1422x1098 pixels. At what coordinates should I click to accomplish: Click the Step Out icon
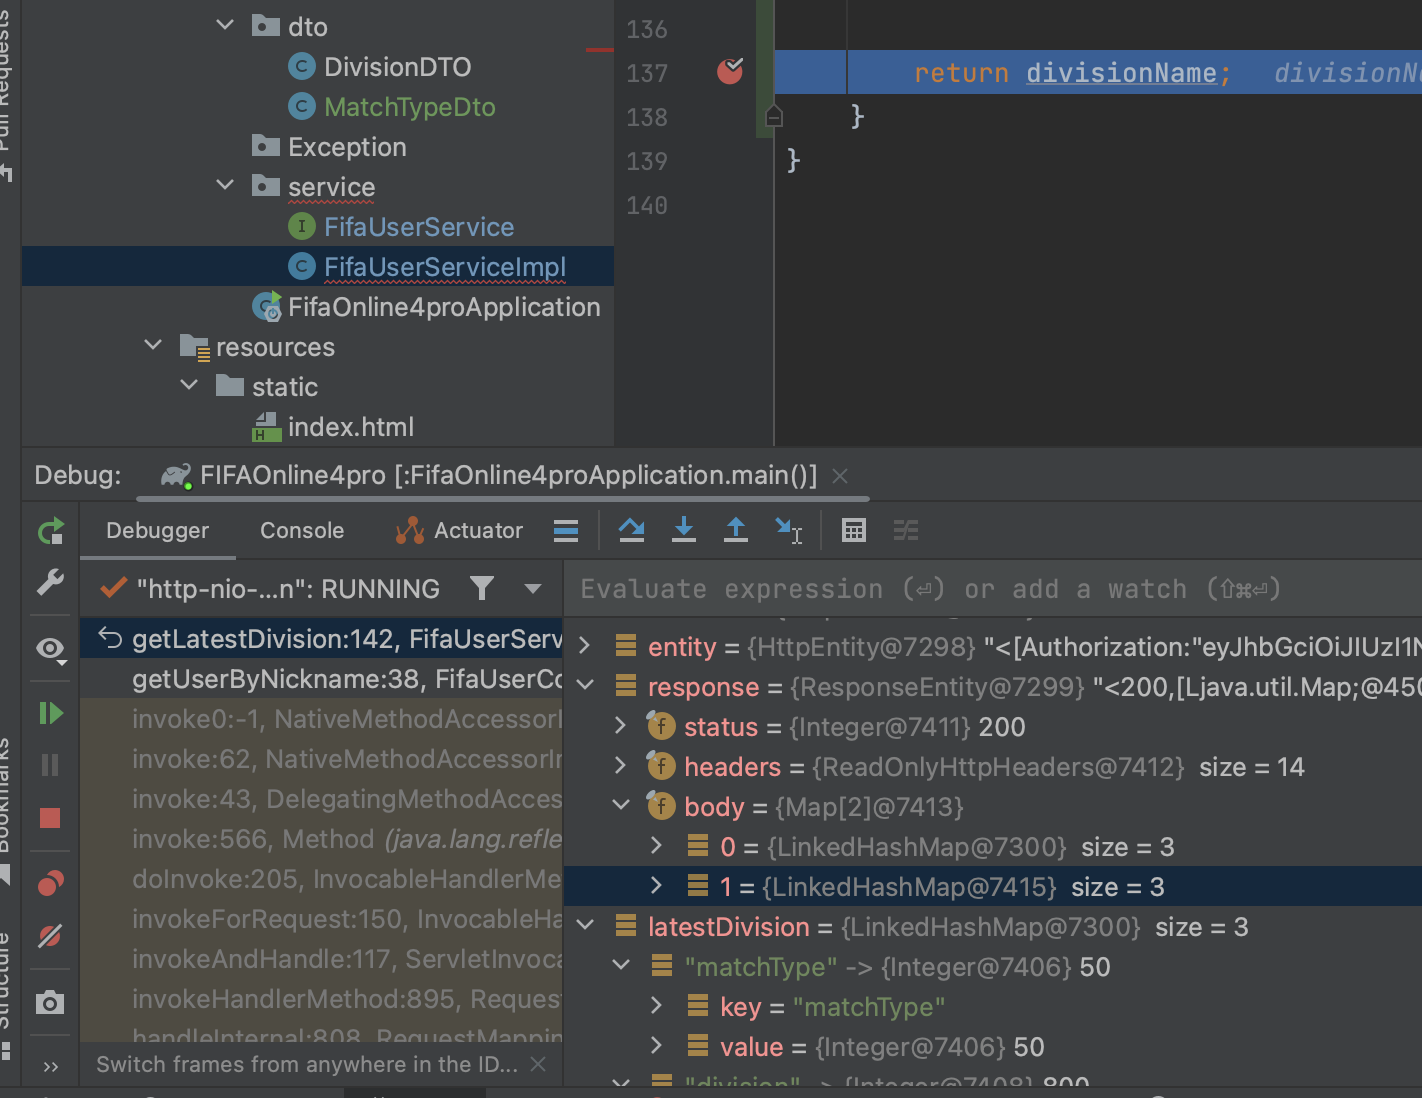tap(736, 530)
